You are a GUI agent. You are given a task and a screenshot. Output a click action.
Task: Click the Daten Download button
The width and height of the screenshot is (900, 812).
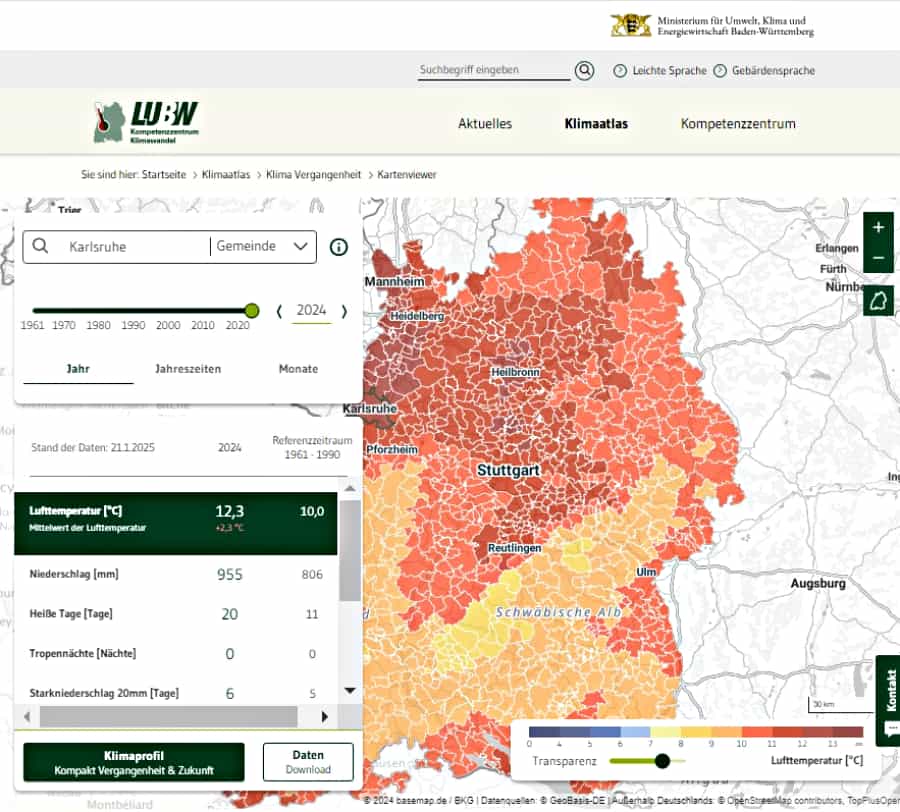(x=308, y=761)
